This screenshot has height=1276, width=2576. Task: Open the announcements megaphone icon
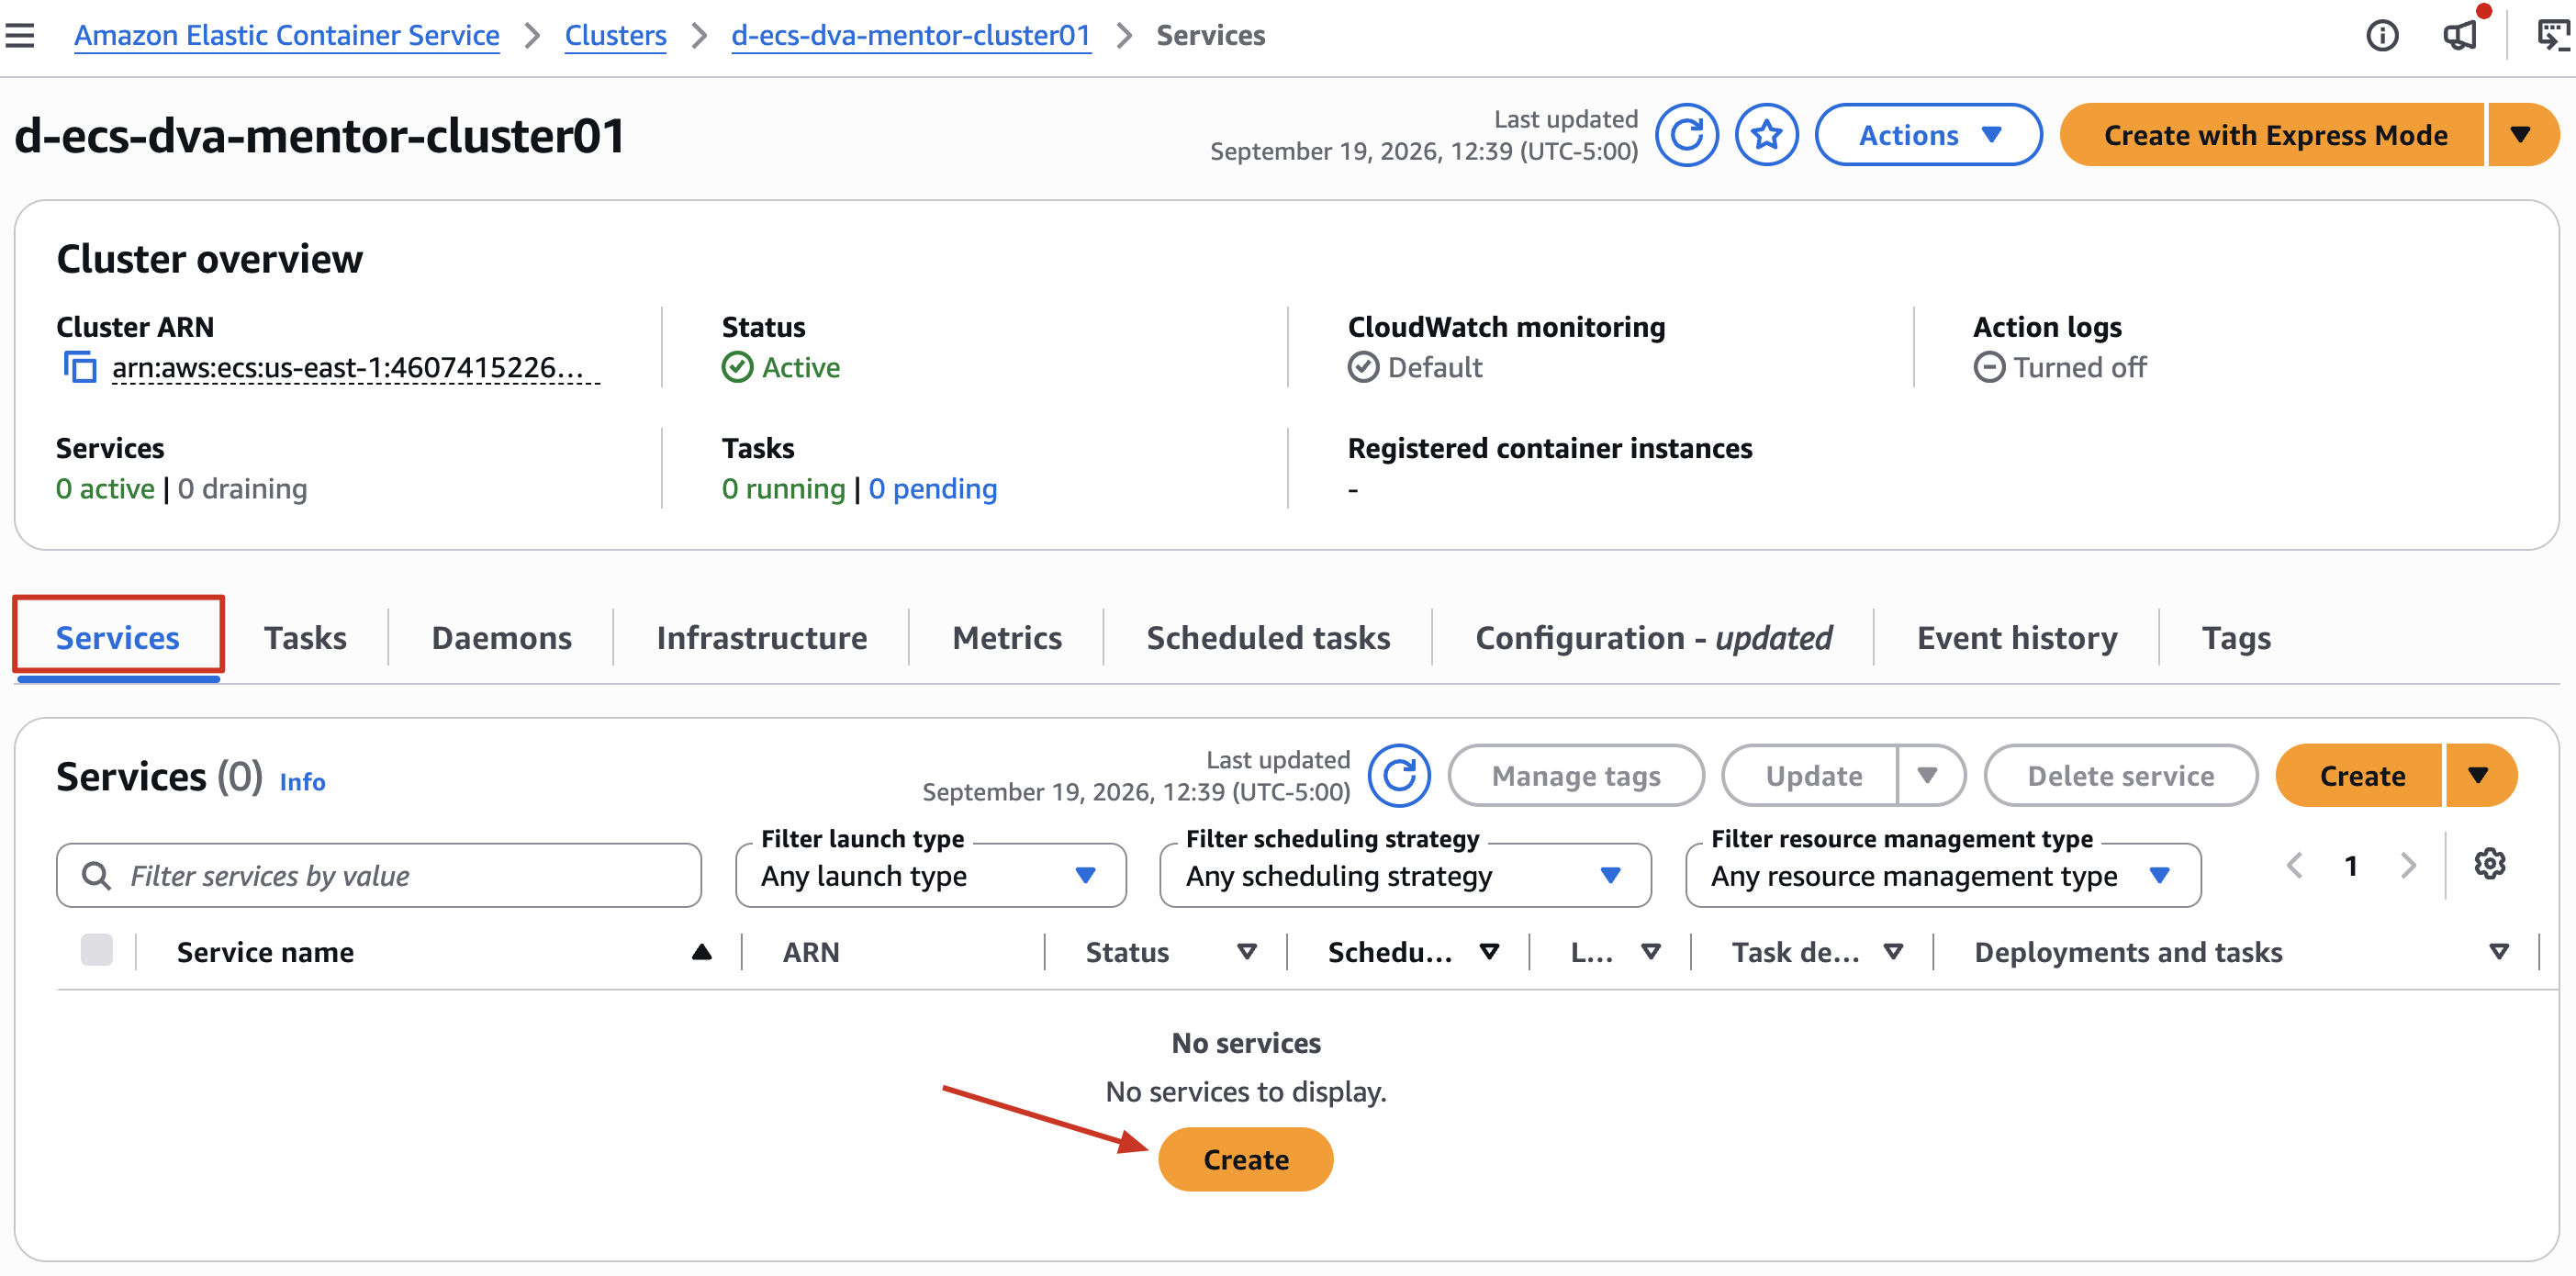[x=2459, y=36]
